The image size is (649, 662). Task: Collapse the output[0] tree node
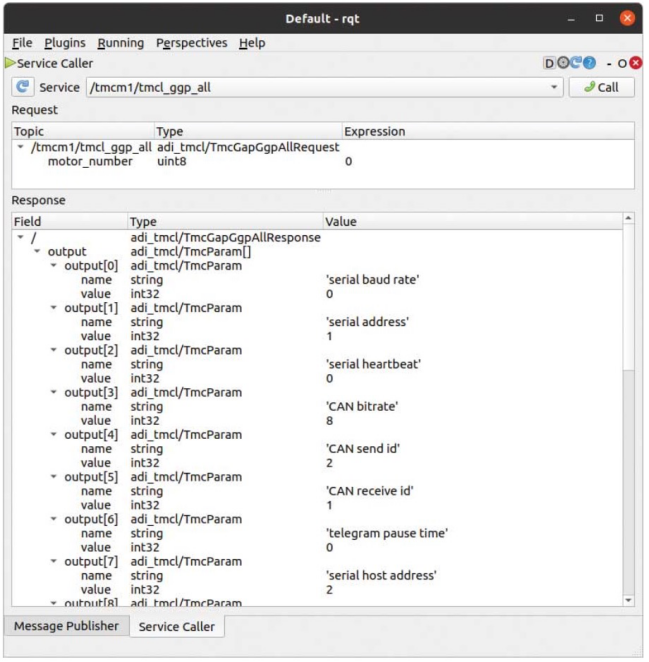click(x=53, y=266)
